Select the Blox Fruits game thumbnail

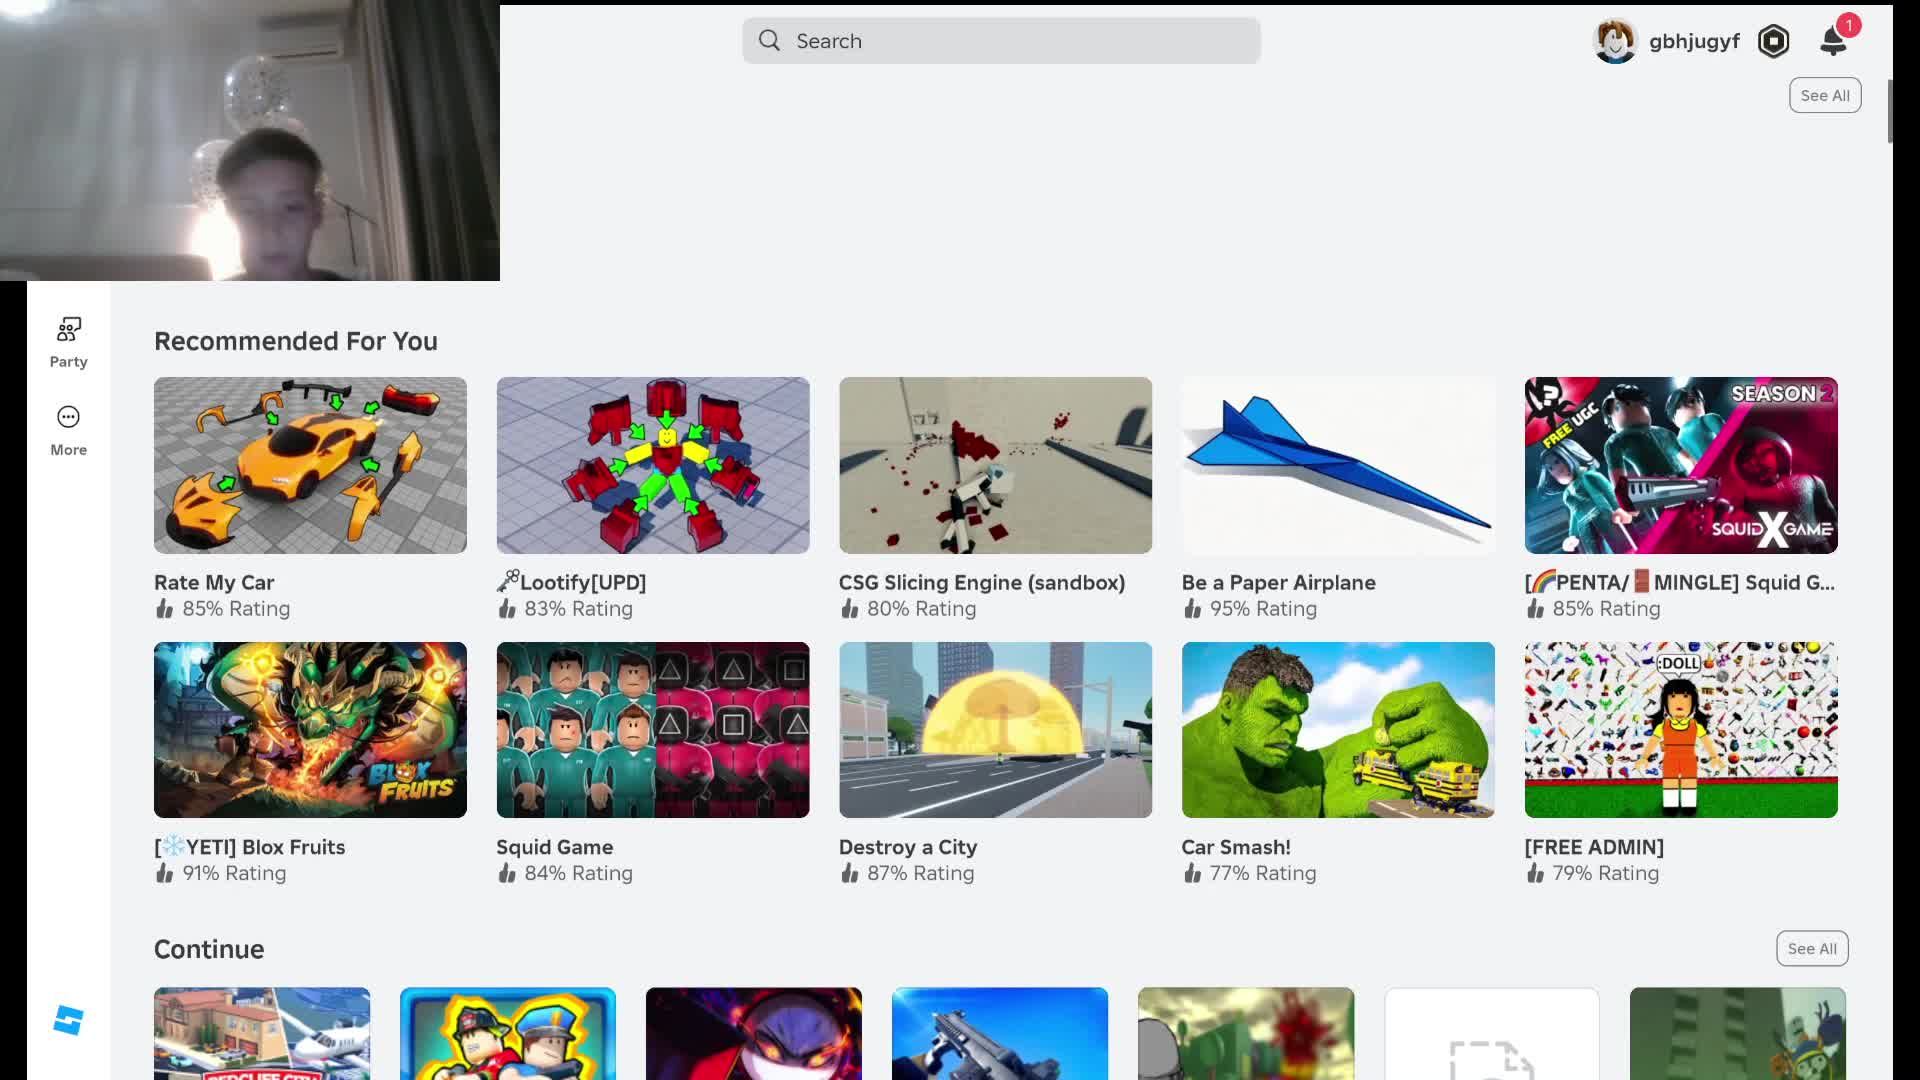310,730
